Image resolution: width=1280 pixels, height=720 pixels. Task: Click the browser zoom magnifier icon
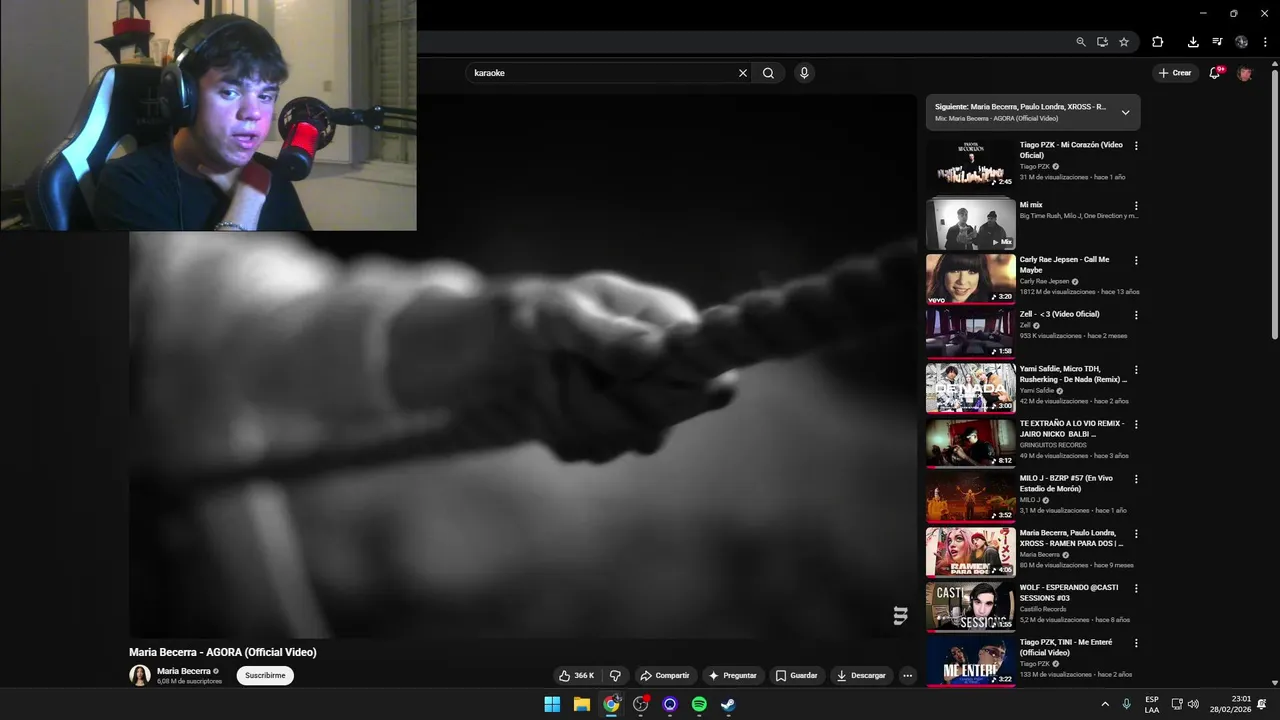point(1081,42)
